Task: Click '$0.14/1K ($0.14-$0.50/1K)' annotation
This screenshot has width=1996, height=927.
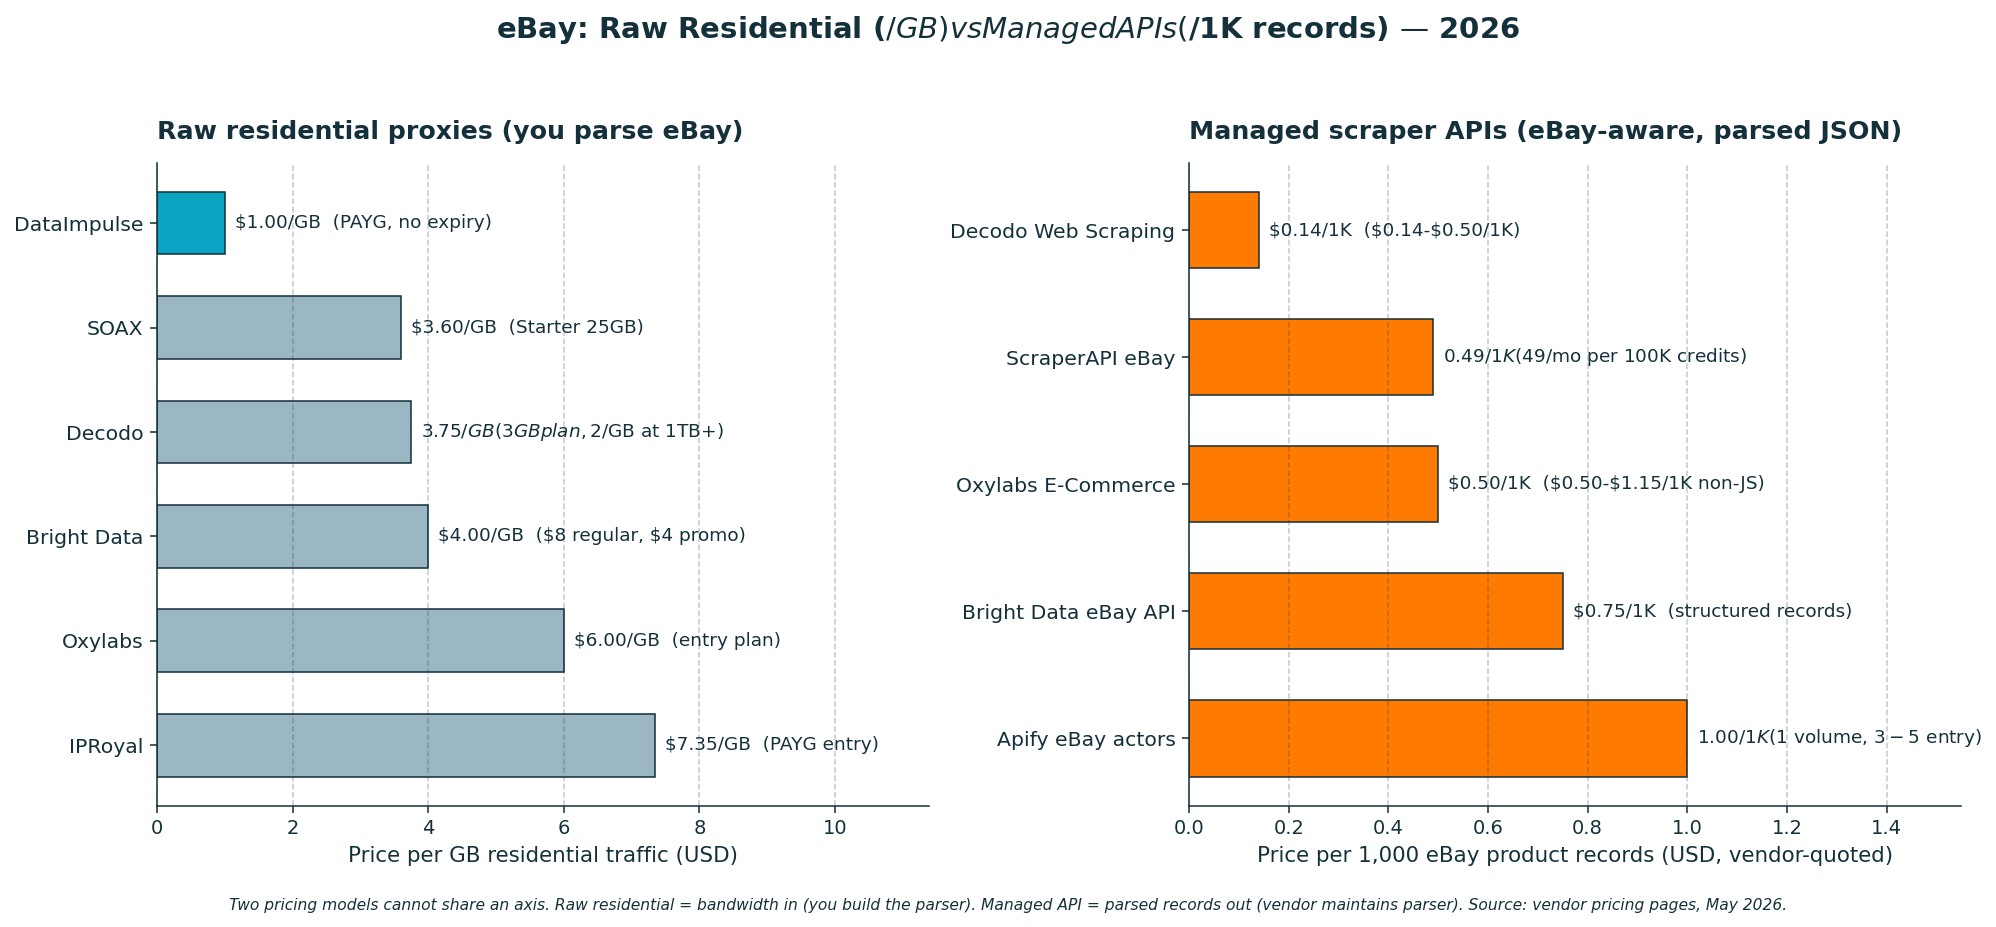Action: (1394, 230)
